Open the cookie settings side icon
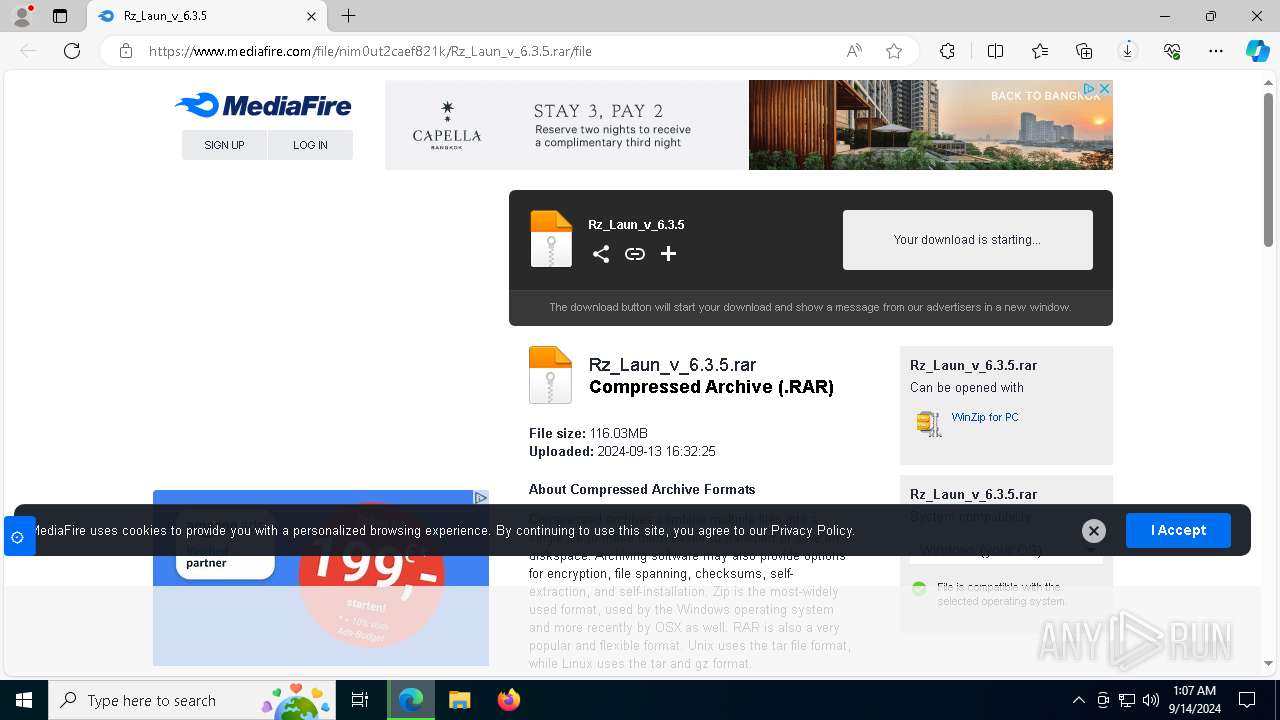 (x=18, y=537)
